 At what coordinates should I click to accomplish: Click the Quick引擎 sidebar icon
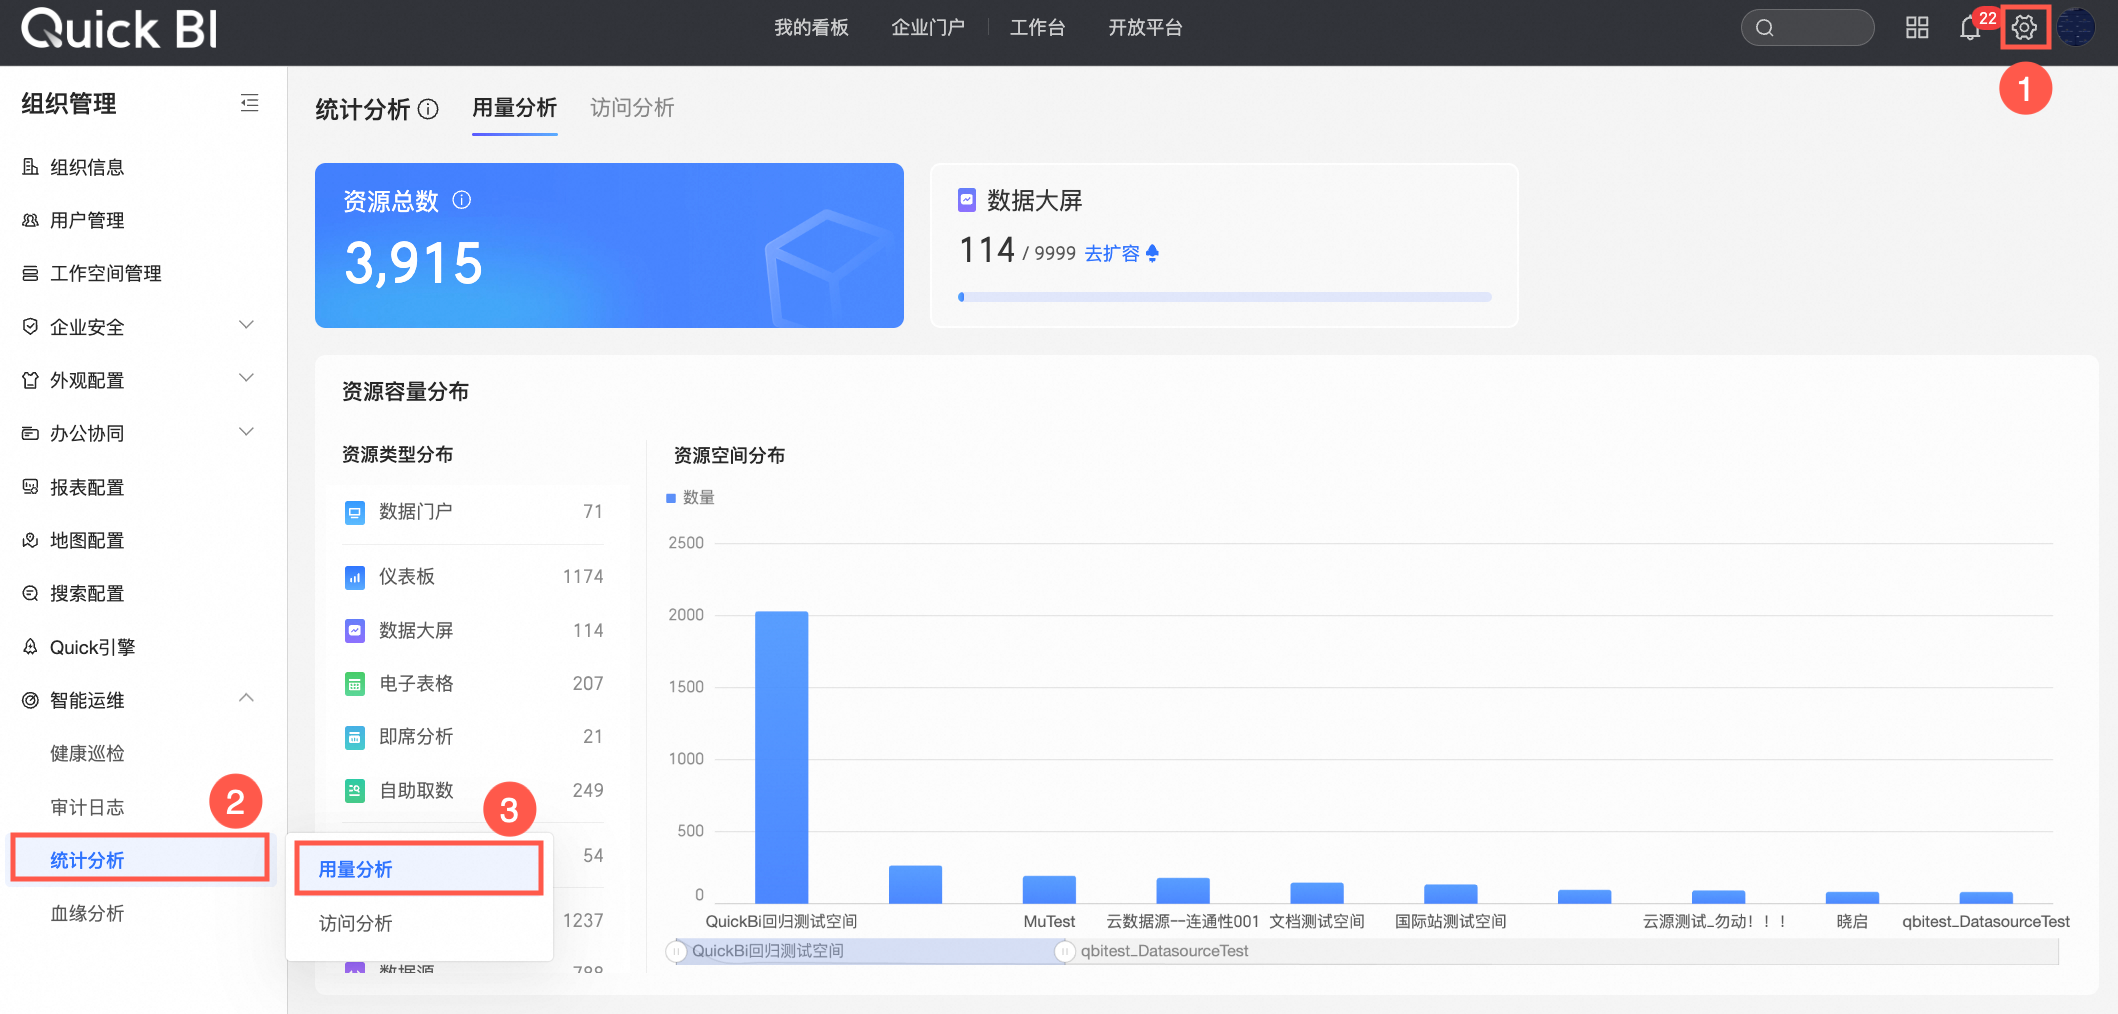point(31,647)
